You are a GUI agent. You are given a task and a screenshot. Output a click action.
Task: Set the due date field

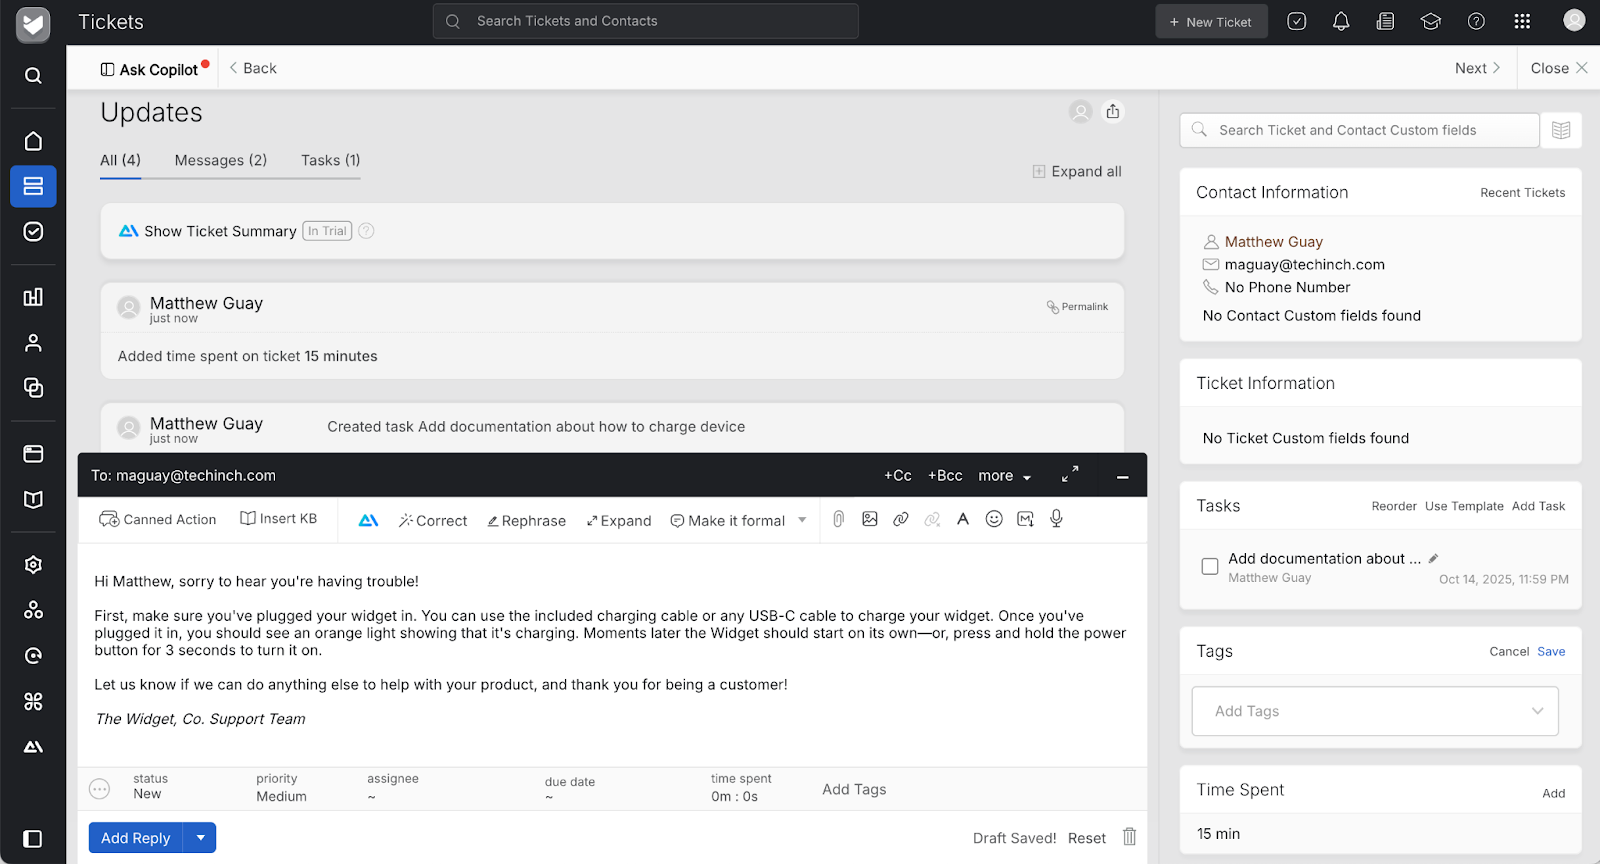coord(570,789)
